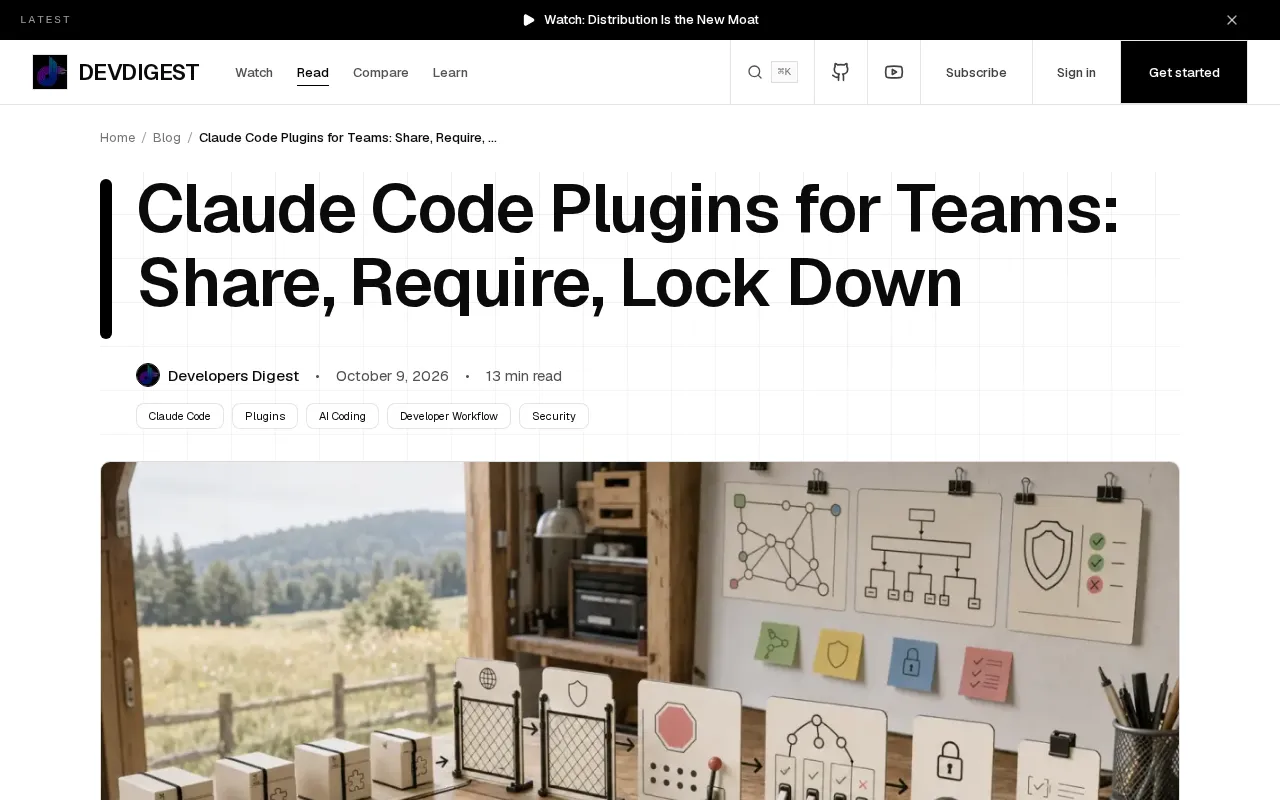Click the DevDigest logo icon
This screenshot has height=800, width=1280.
(x=50, y=72)
